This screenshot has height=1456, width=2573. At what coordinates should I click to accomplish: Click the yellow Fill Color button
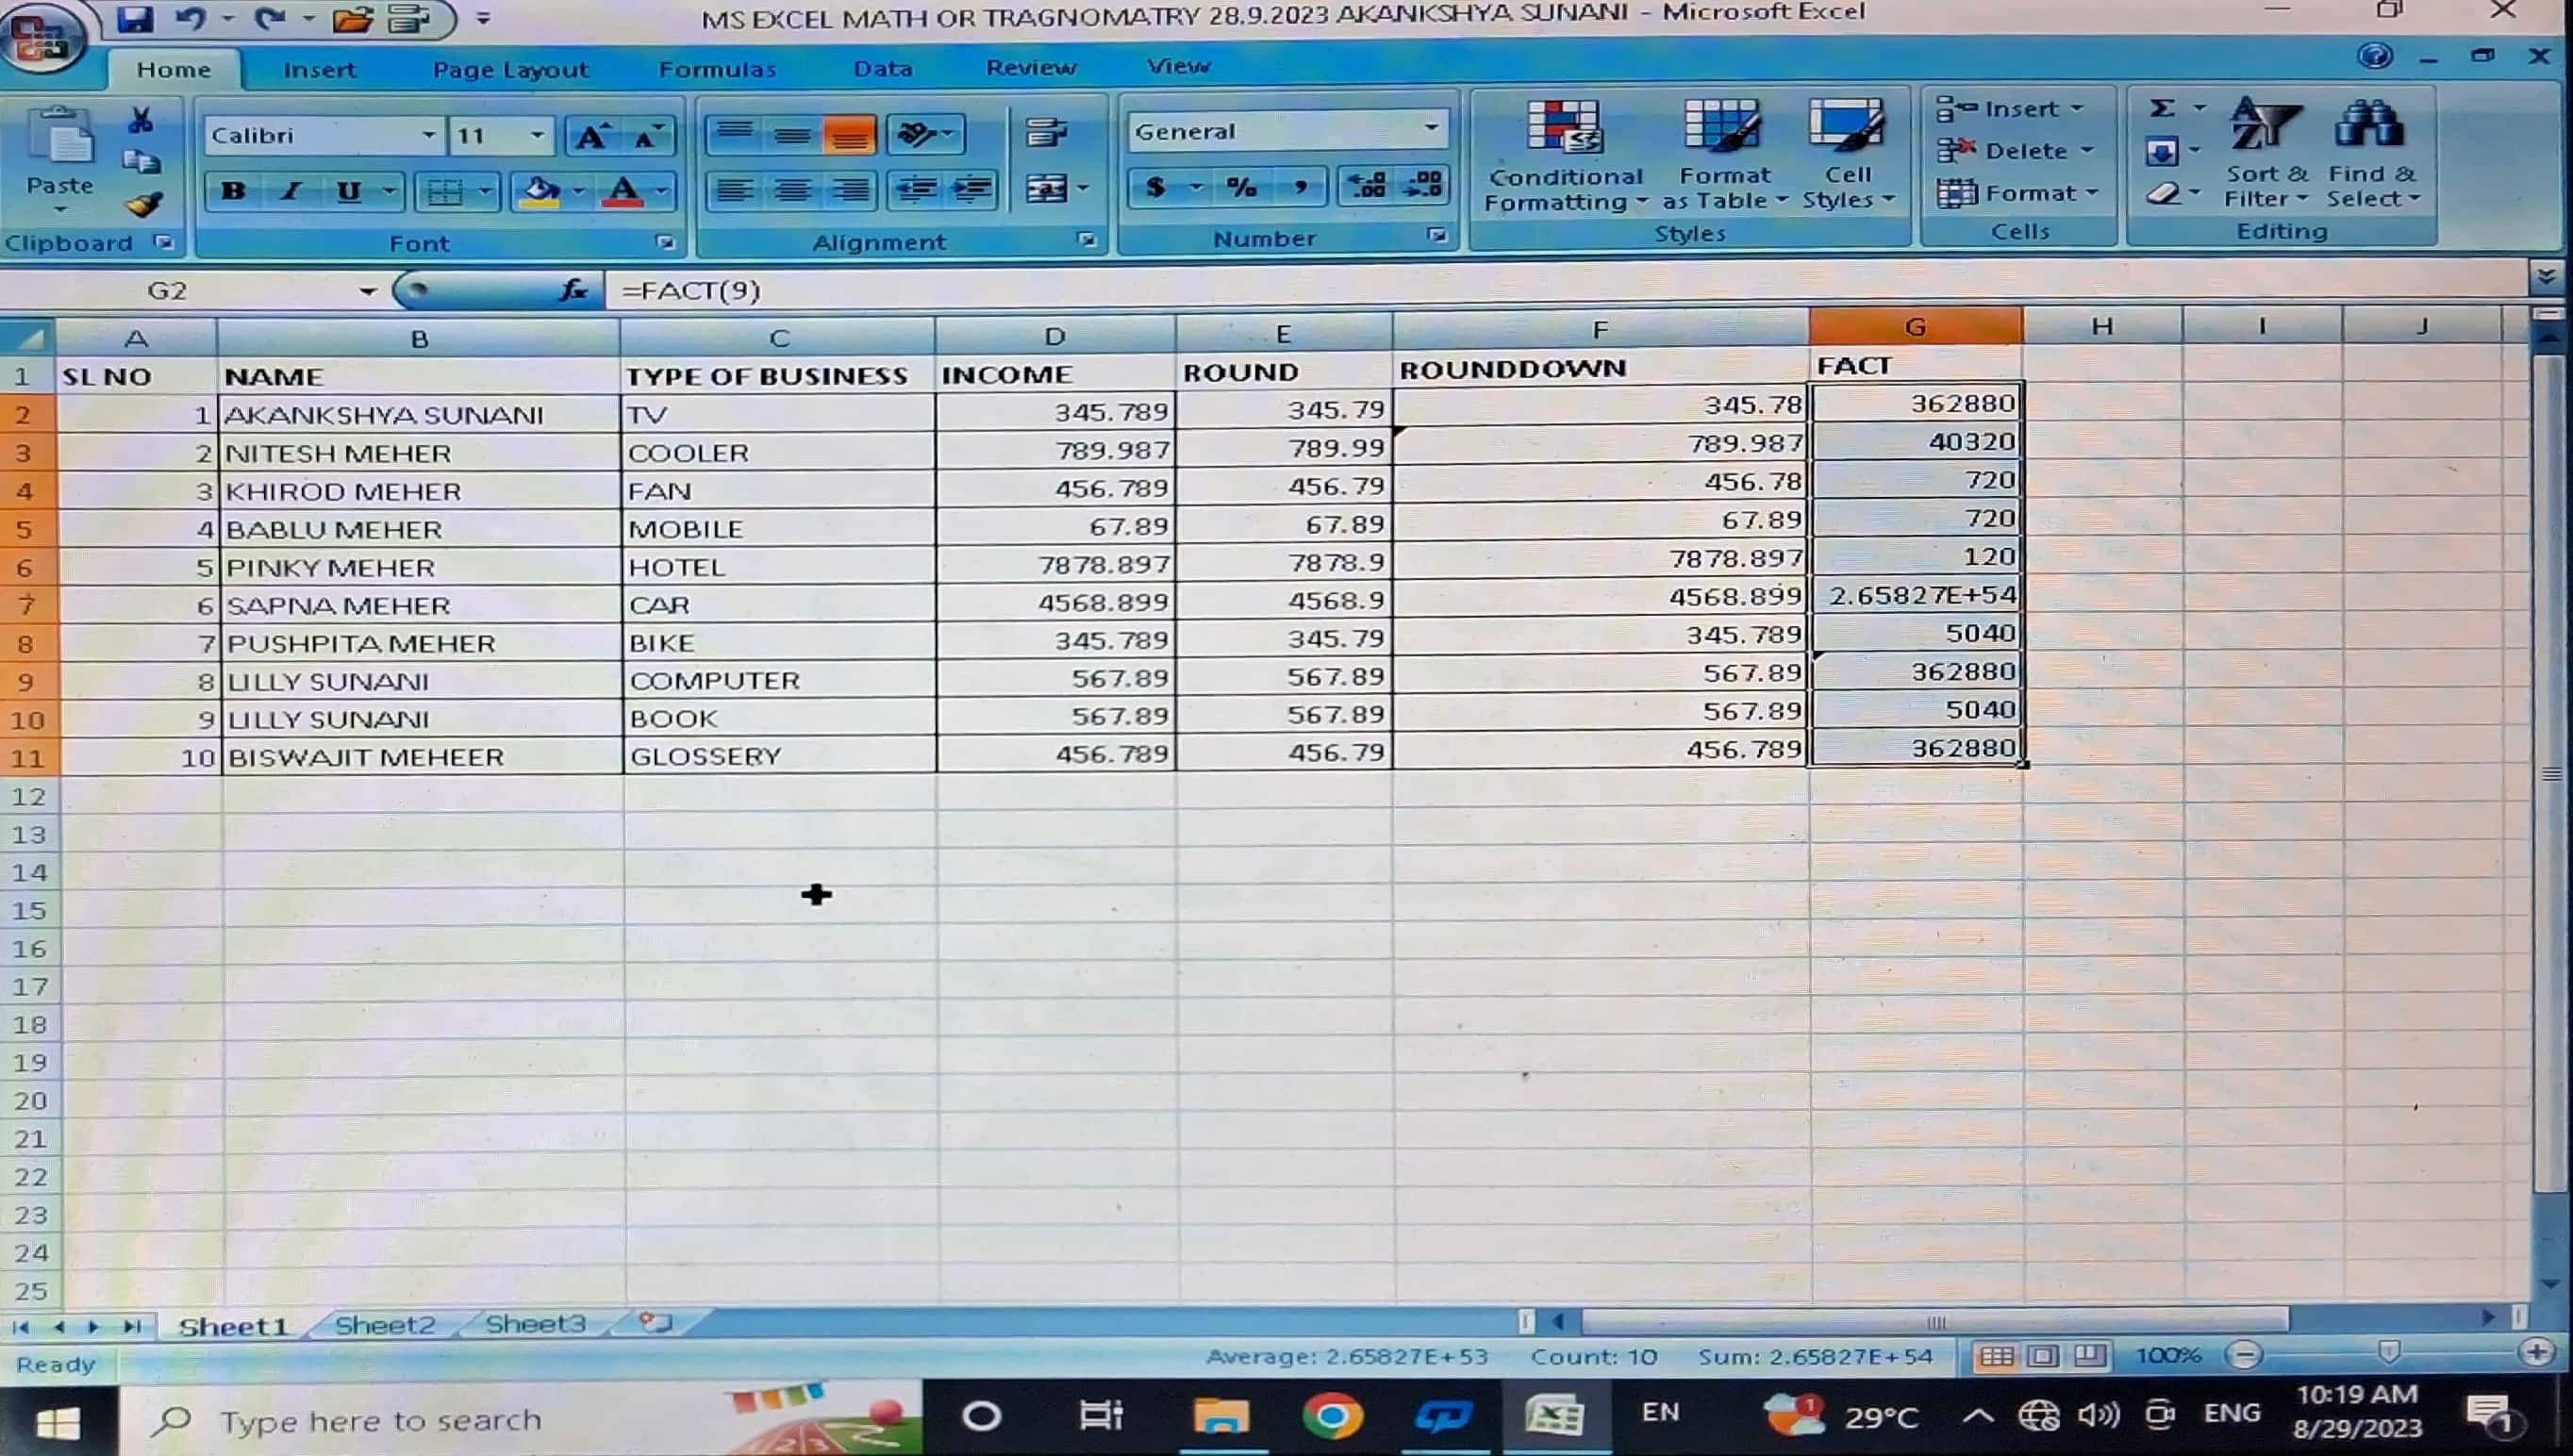click(540, 191)
